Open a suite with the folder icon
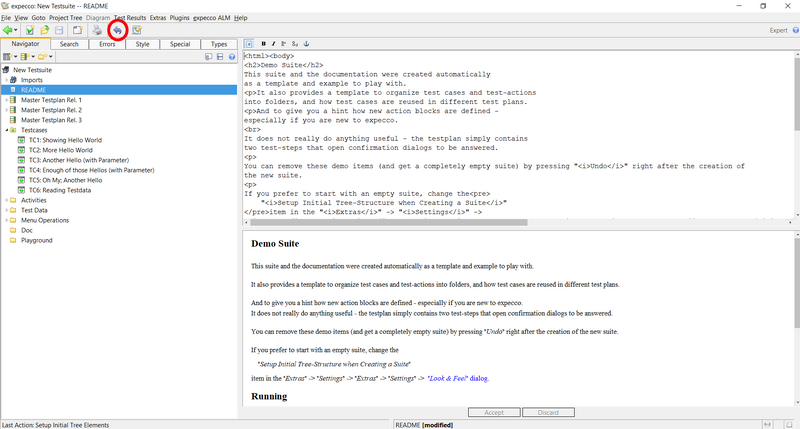 [45, 31]
